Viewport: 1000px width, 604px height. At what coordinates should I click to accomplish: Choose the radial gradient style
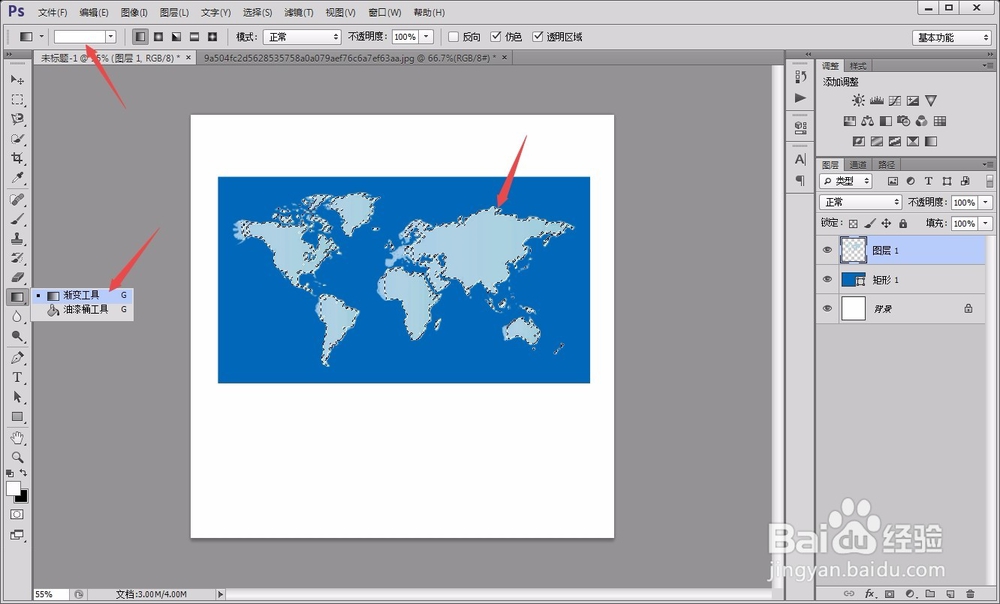click(x=158, y=37)
